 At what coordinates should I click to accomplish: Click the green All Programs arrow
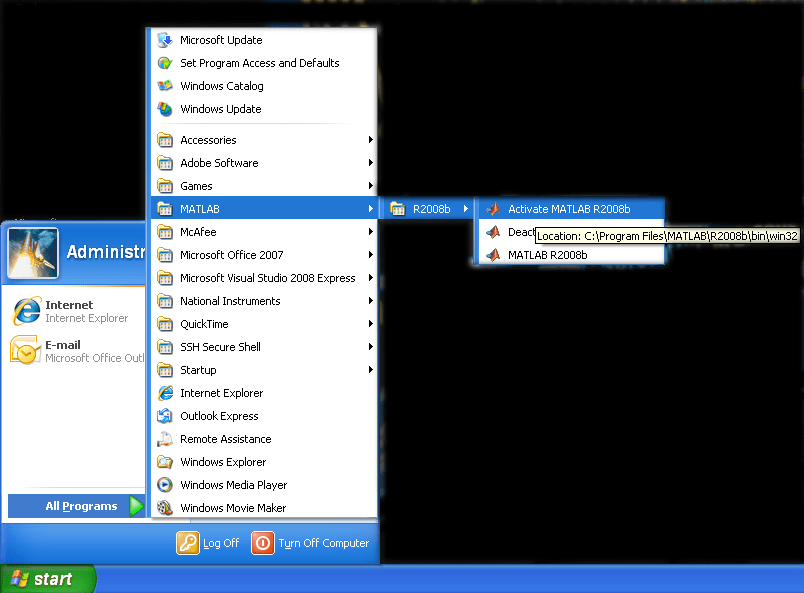(x=136, y=506)
